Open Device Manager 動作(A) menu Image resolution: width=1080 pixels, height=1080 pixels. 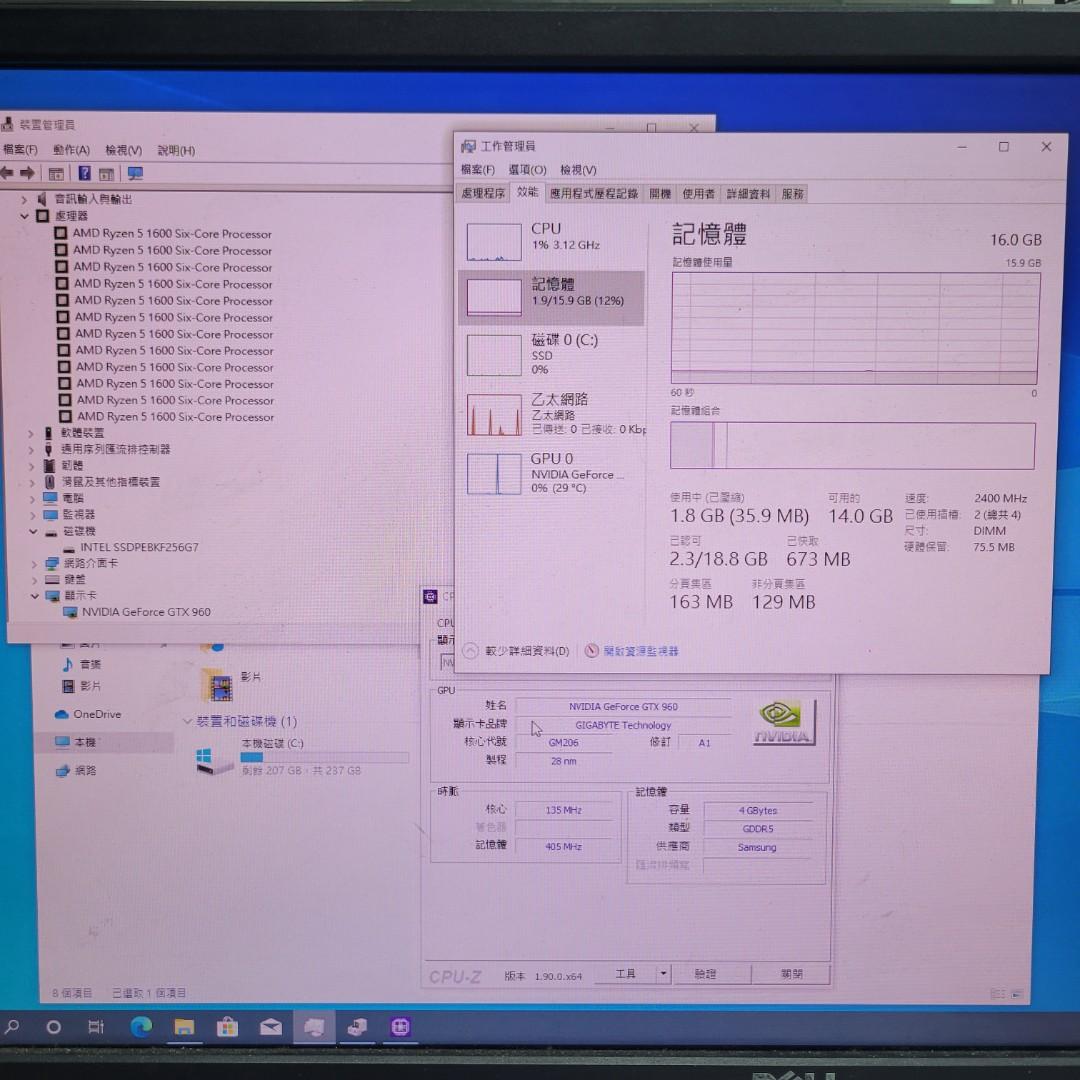(72, 150)
